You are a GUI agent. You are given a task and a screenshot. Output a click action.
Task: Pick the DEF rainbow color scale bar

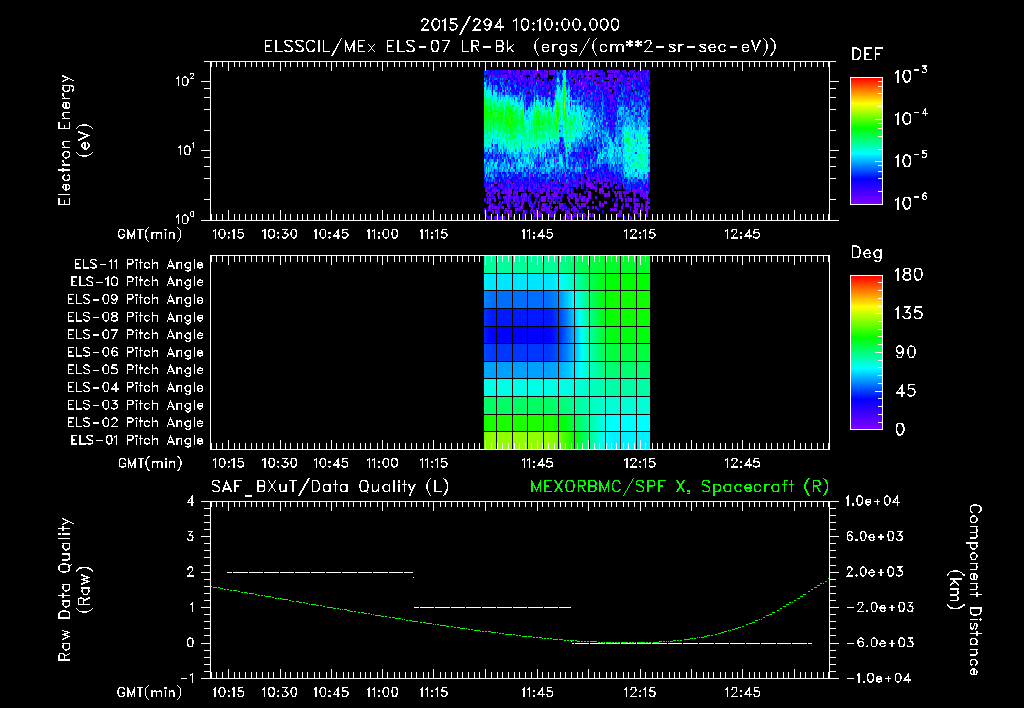click(866, 141)
